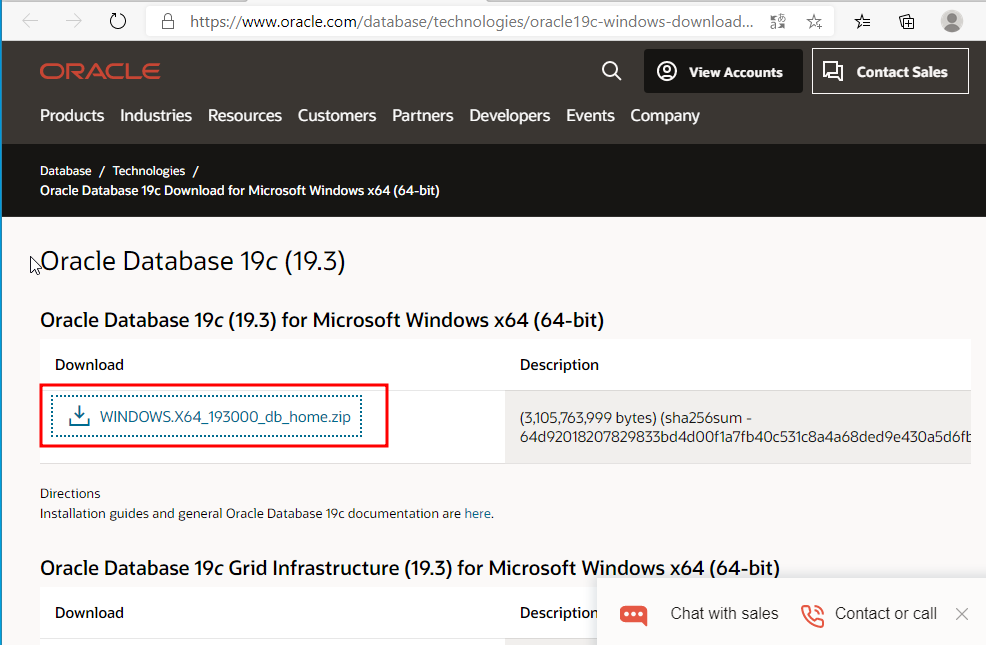
Task: Go to Database breadcrumb link
Action: [x=65, y=171]
